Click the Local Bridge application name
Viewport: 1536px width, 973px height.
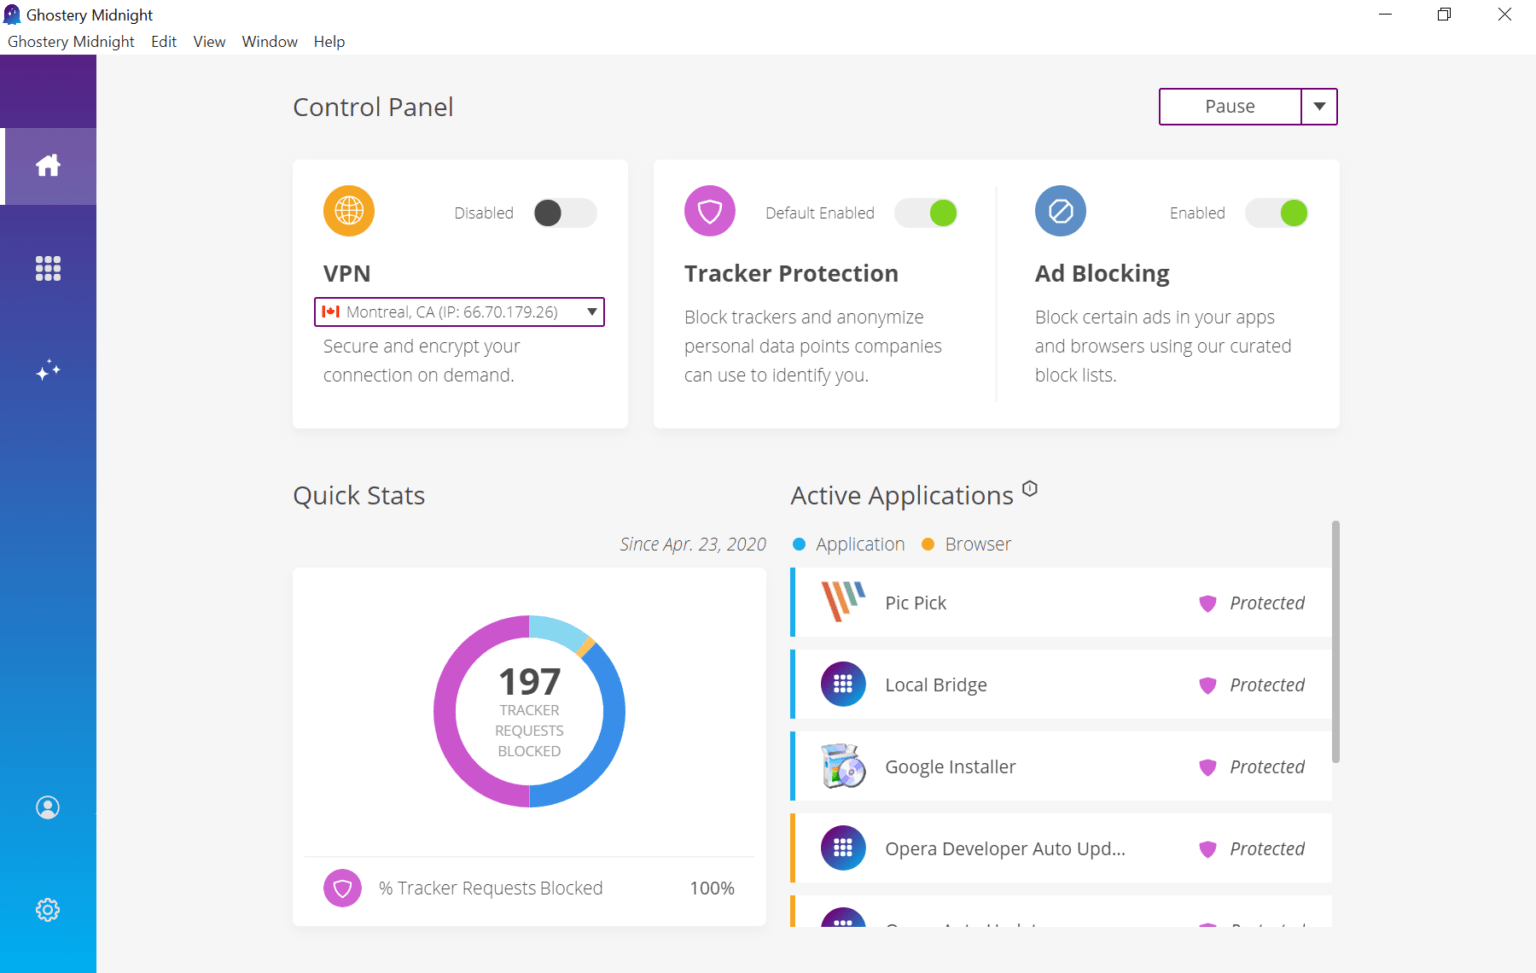pyautogui.click(x=936, y=685)
